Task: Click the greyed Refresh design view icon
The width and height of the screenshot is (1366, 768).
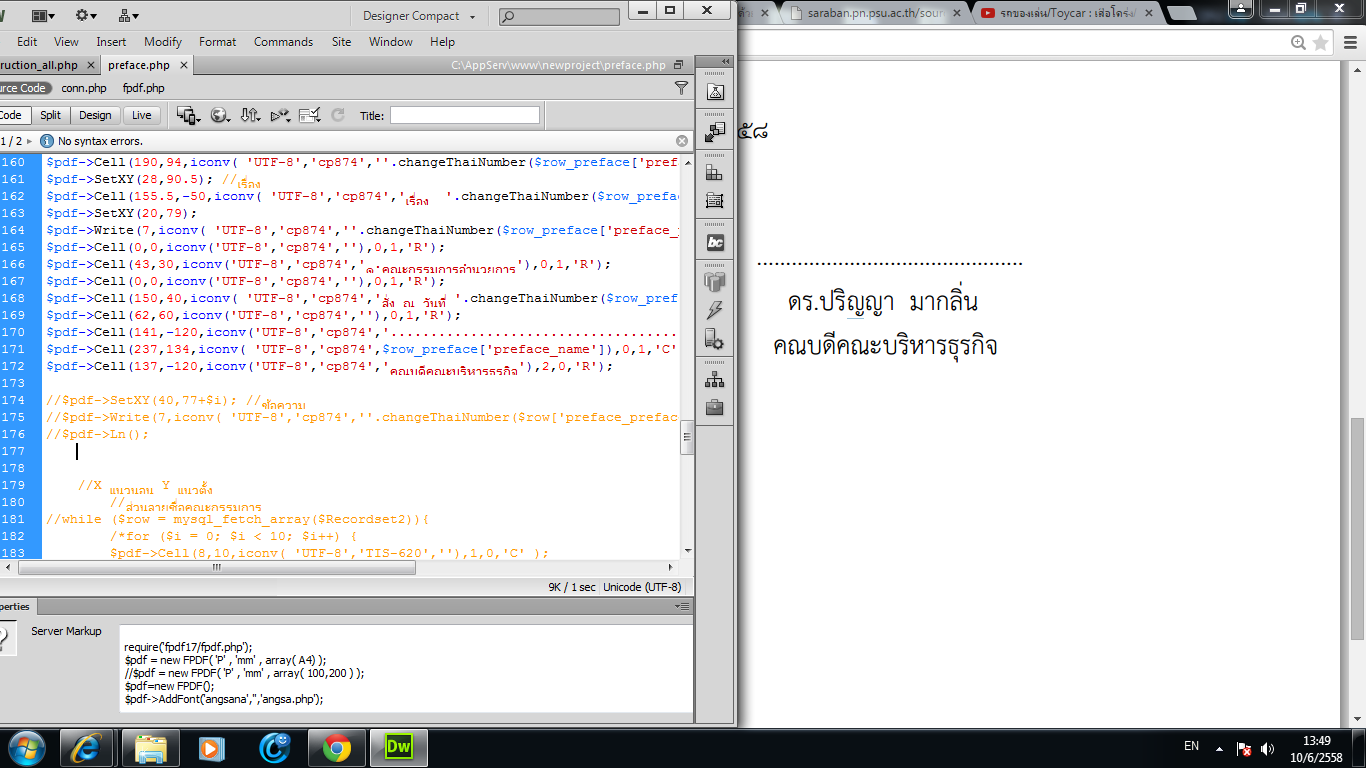Action: coord(338,115)
